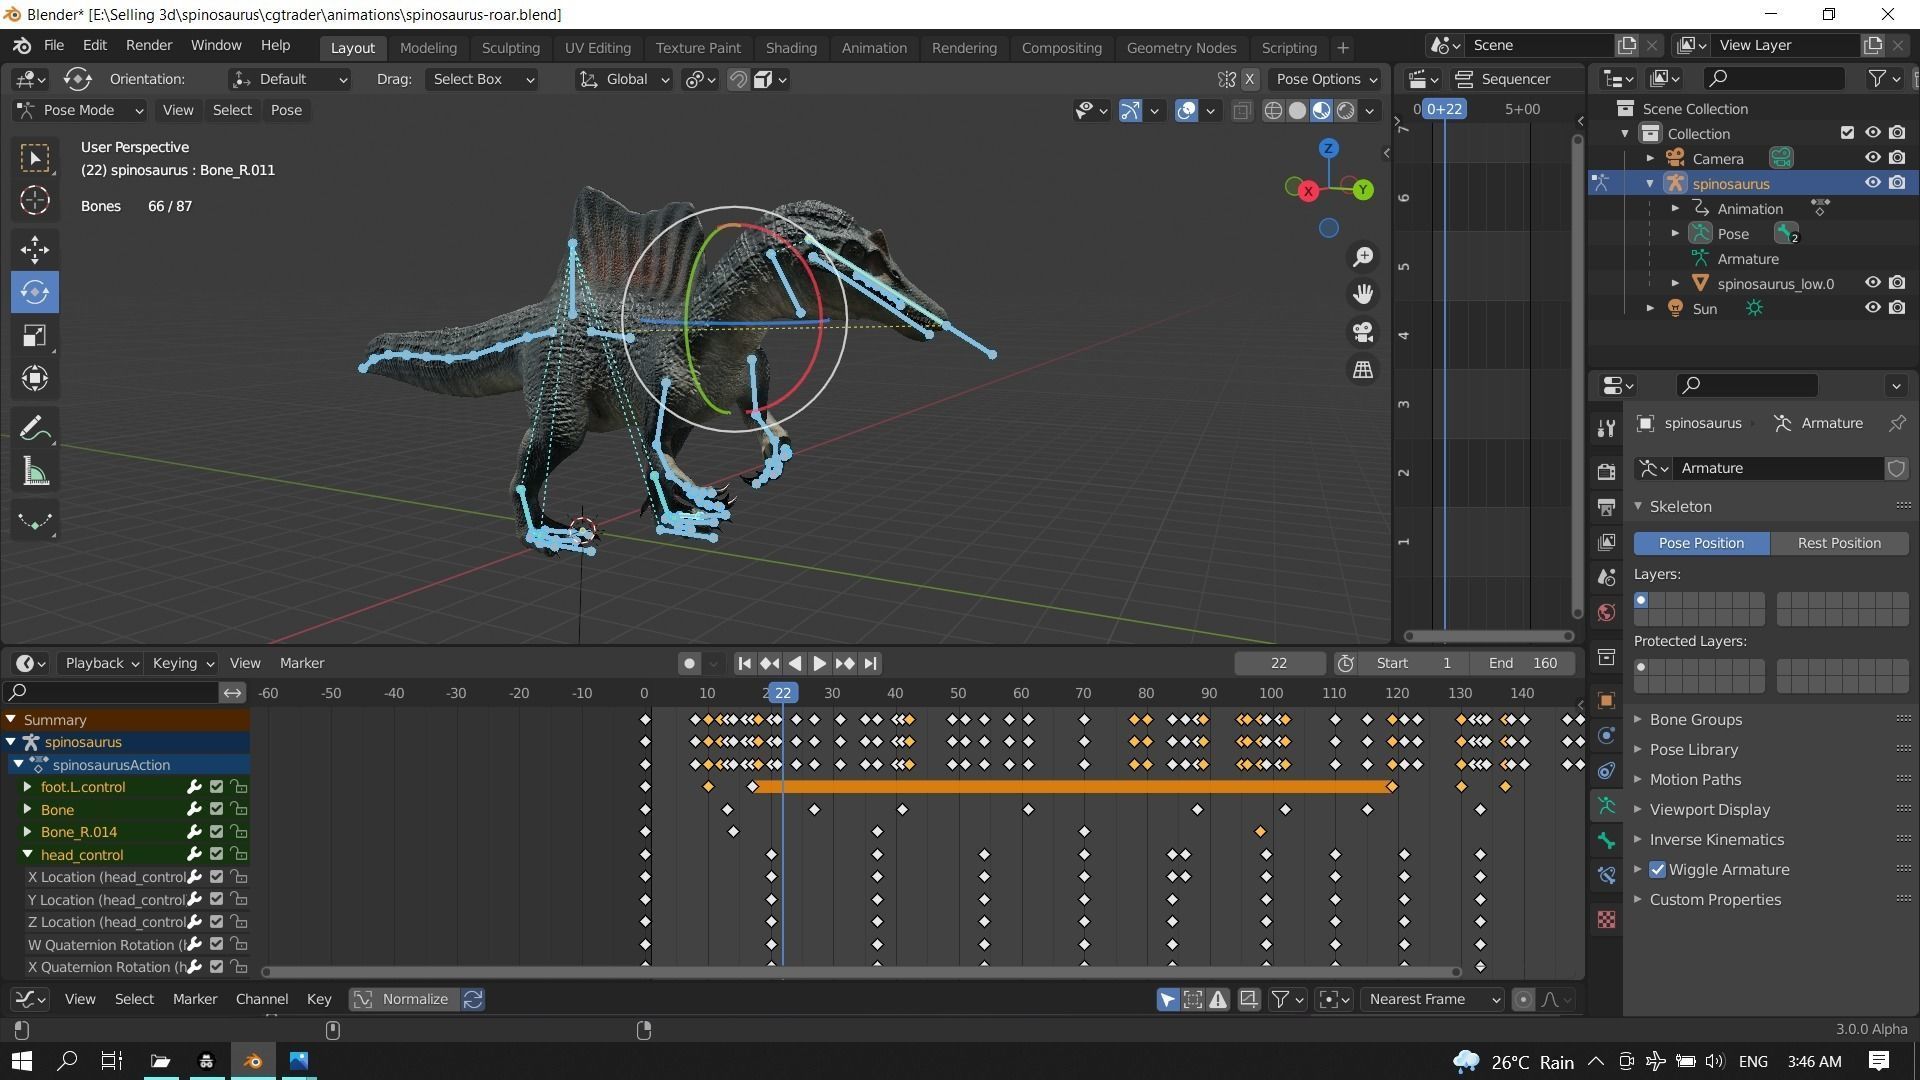Toggle the auto keying record button
The height and width of the screenshot is (1080, 1920).
tap(689, 663)
